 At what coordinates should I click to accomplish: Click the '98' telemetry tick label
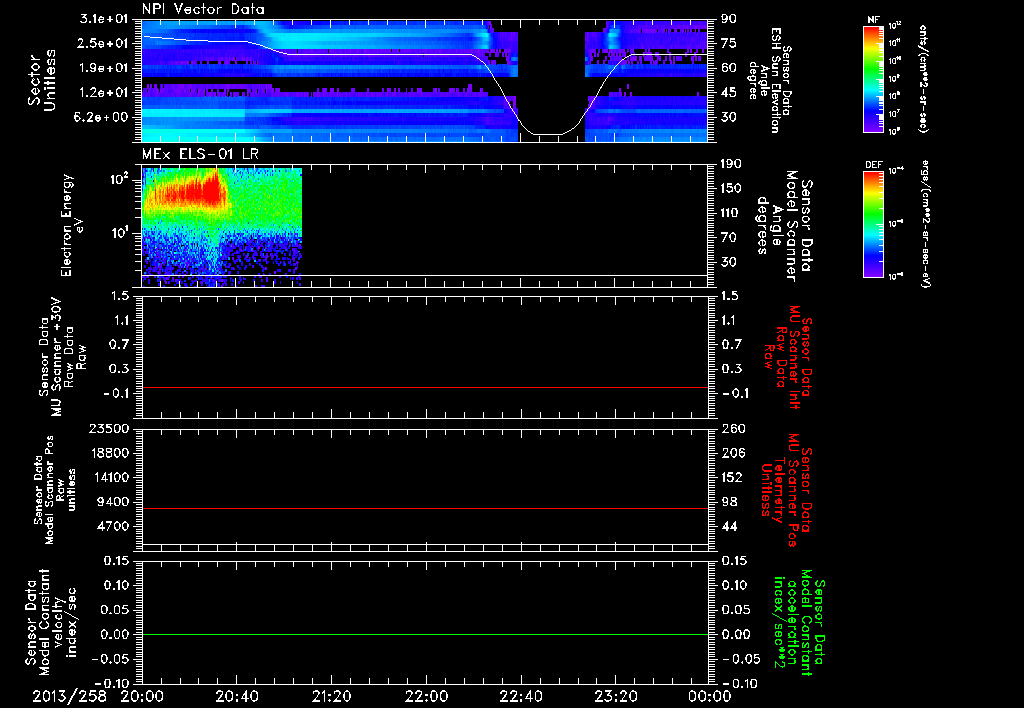point(729,502)
